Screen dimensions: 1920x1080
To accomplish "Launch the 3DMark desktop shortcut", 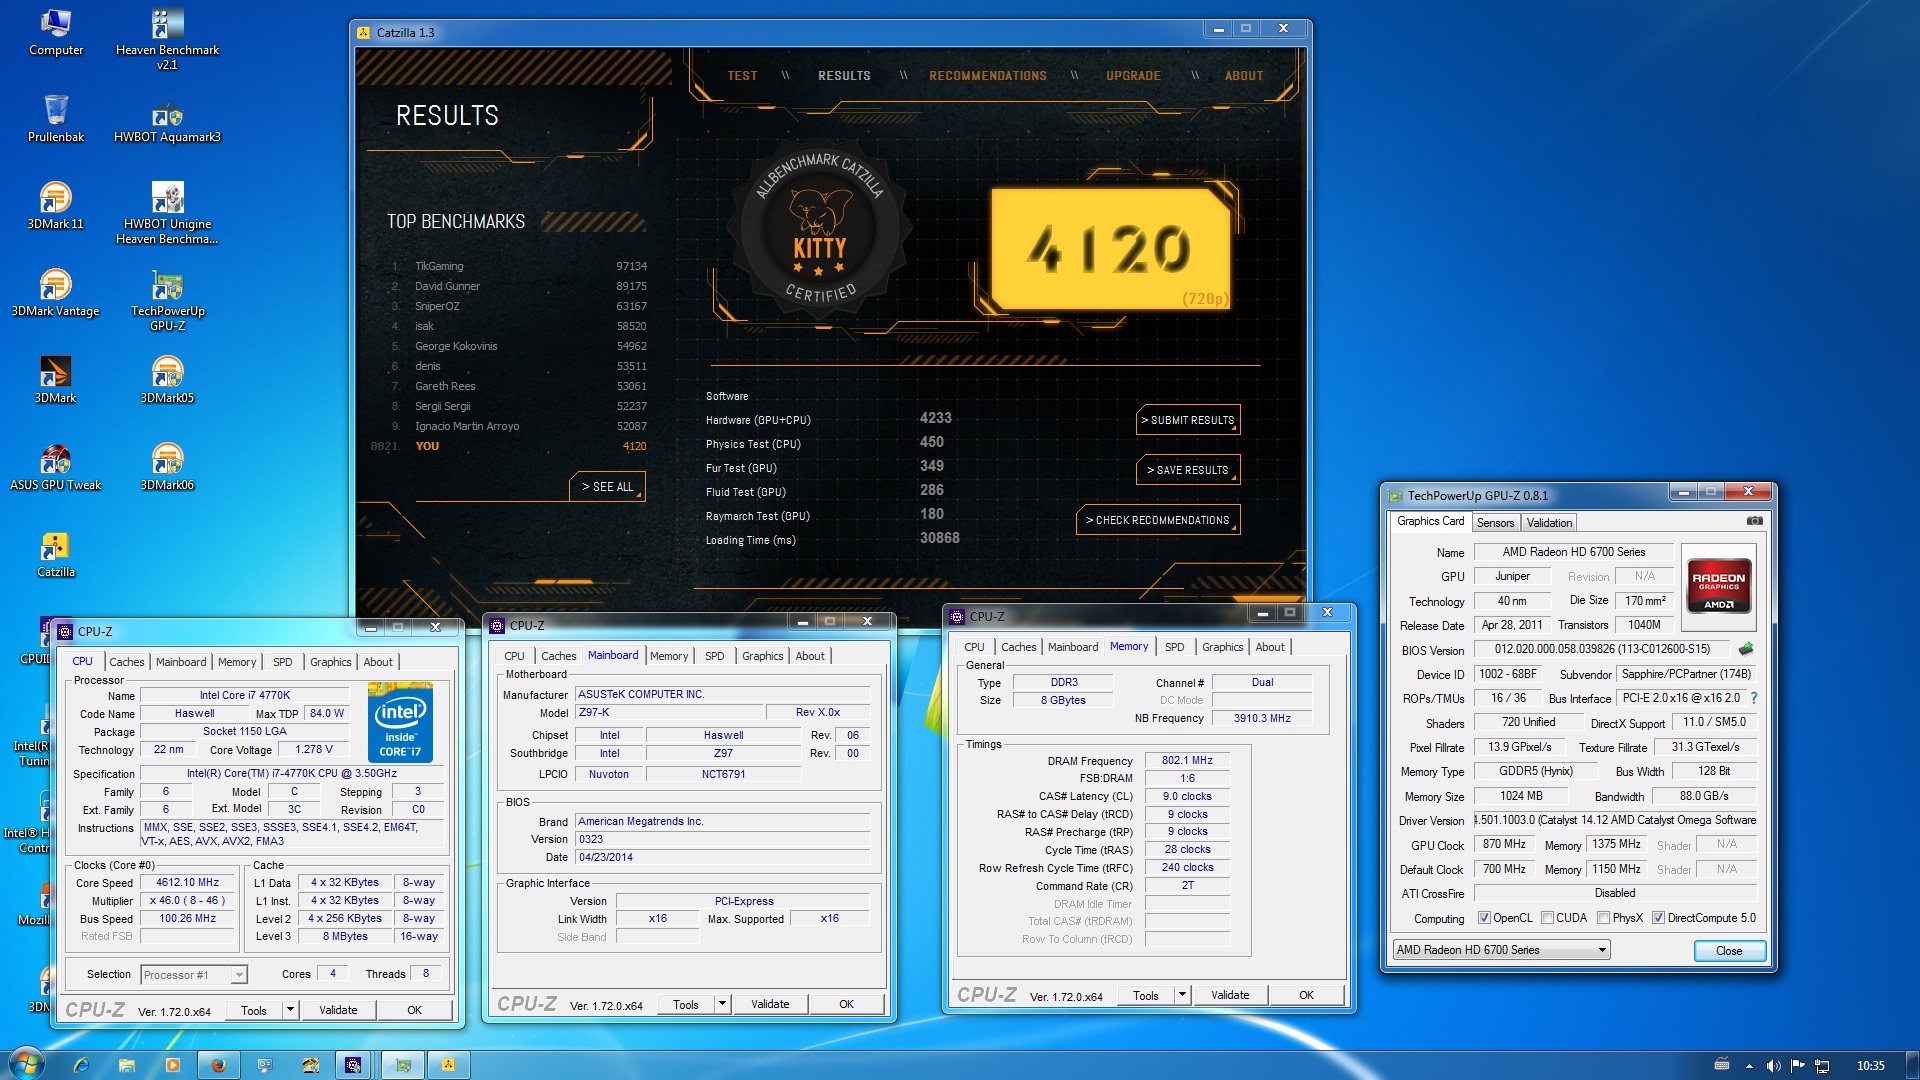I will (56, 380).
